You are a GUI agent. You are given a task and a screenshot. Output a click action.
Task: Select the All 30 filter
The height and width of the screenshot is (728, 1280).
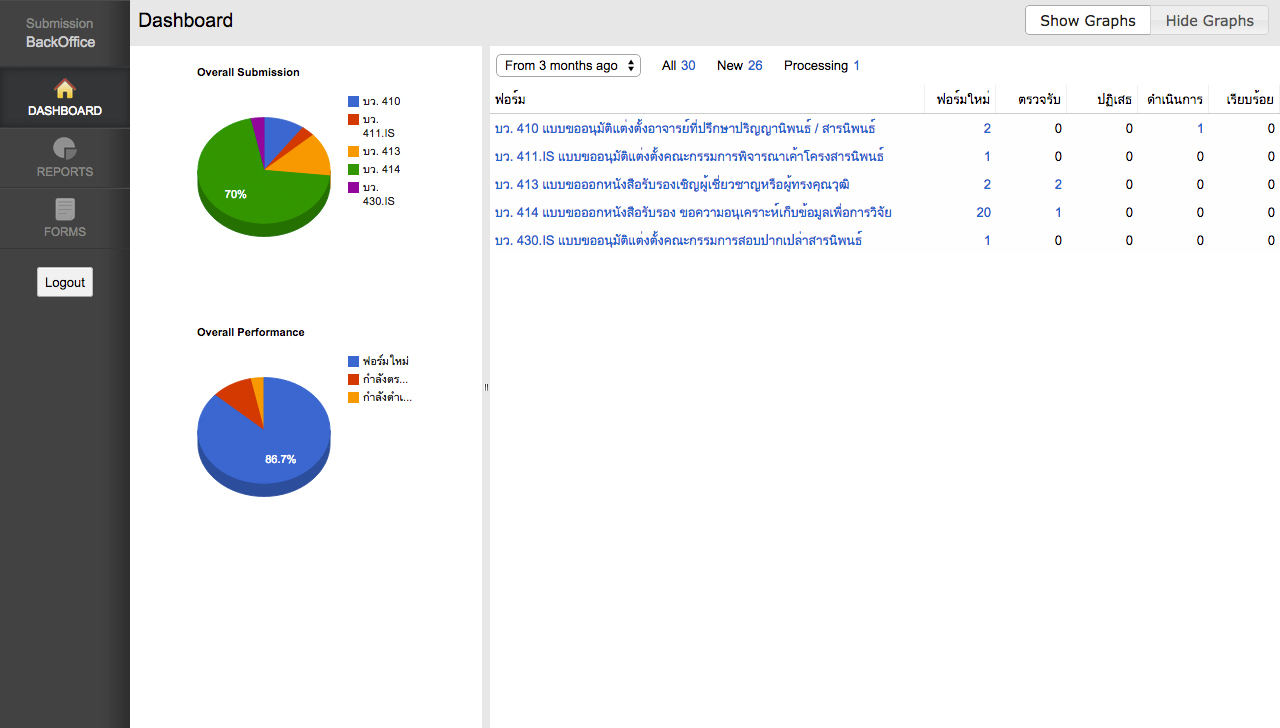(678, 65)
